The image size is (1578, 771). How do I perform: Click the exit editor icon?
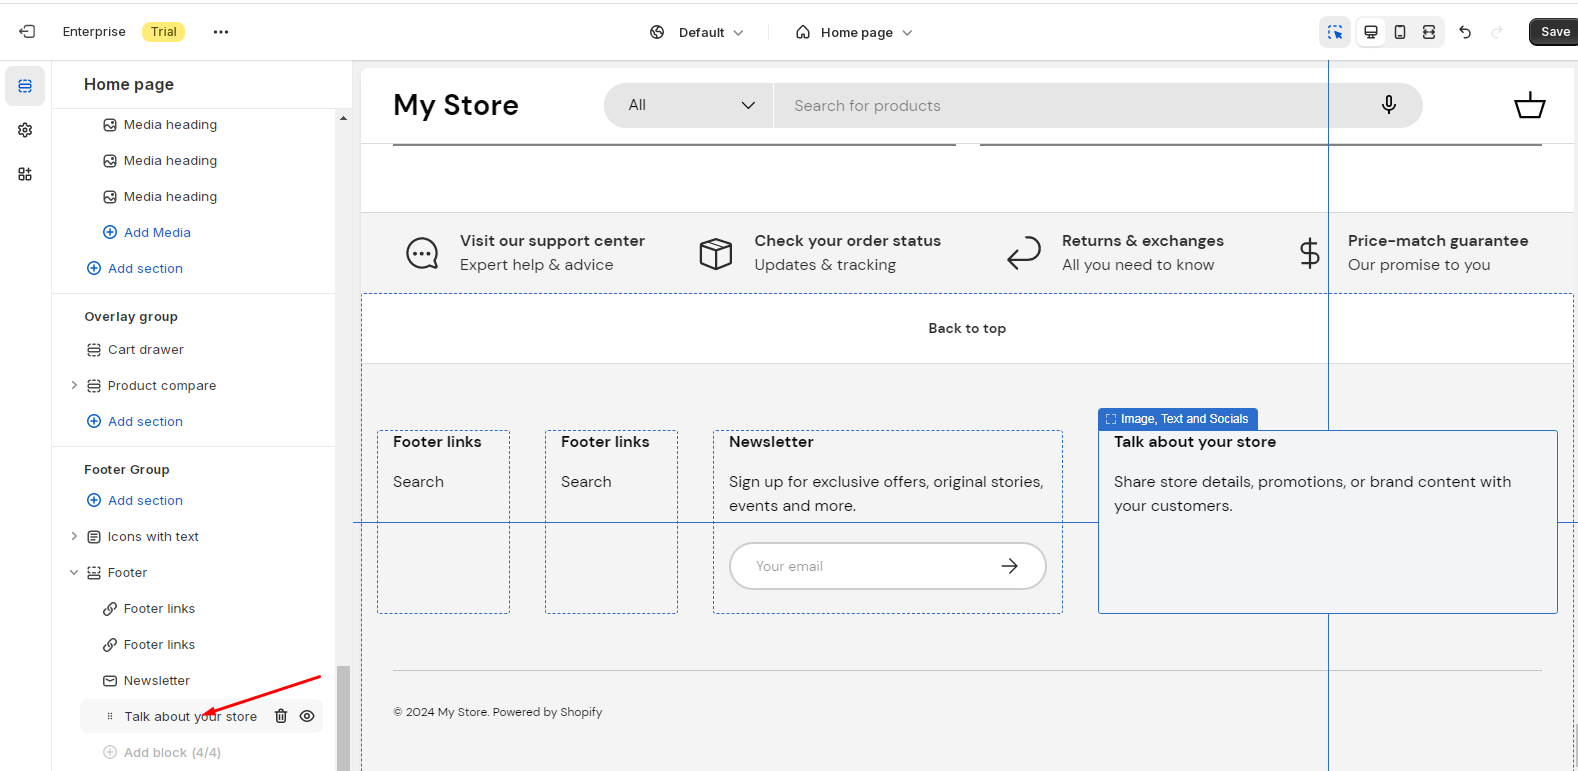coord(27,32)
